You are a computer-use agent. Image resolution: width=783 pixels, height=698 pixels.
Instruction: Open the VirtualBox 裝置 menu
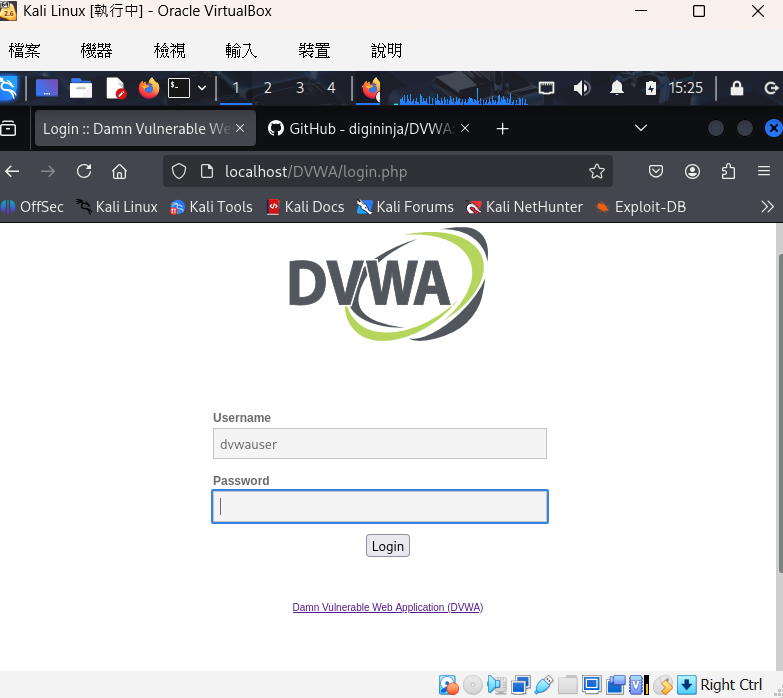tap(314, 50)
